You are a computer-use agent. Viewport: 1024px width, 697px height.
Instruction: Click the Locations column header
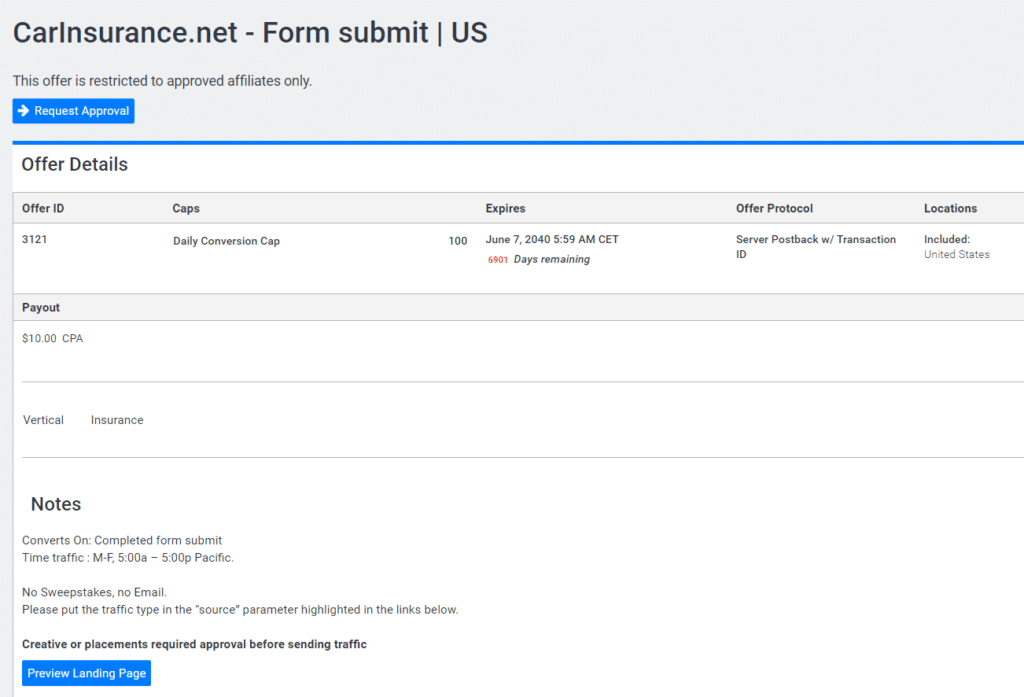[x=950, y=208]
